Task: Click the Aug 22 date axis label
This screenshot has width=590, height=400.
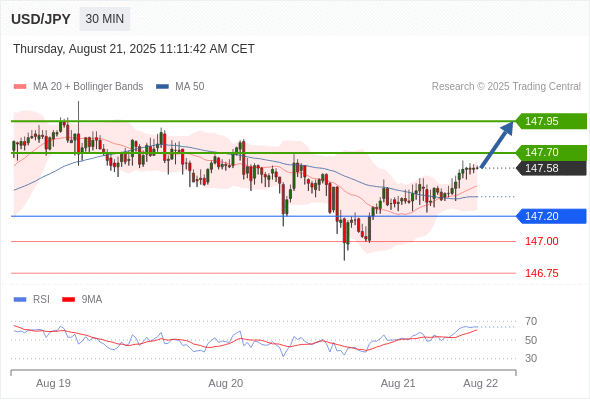Action: 481,383
